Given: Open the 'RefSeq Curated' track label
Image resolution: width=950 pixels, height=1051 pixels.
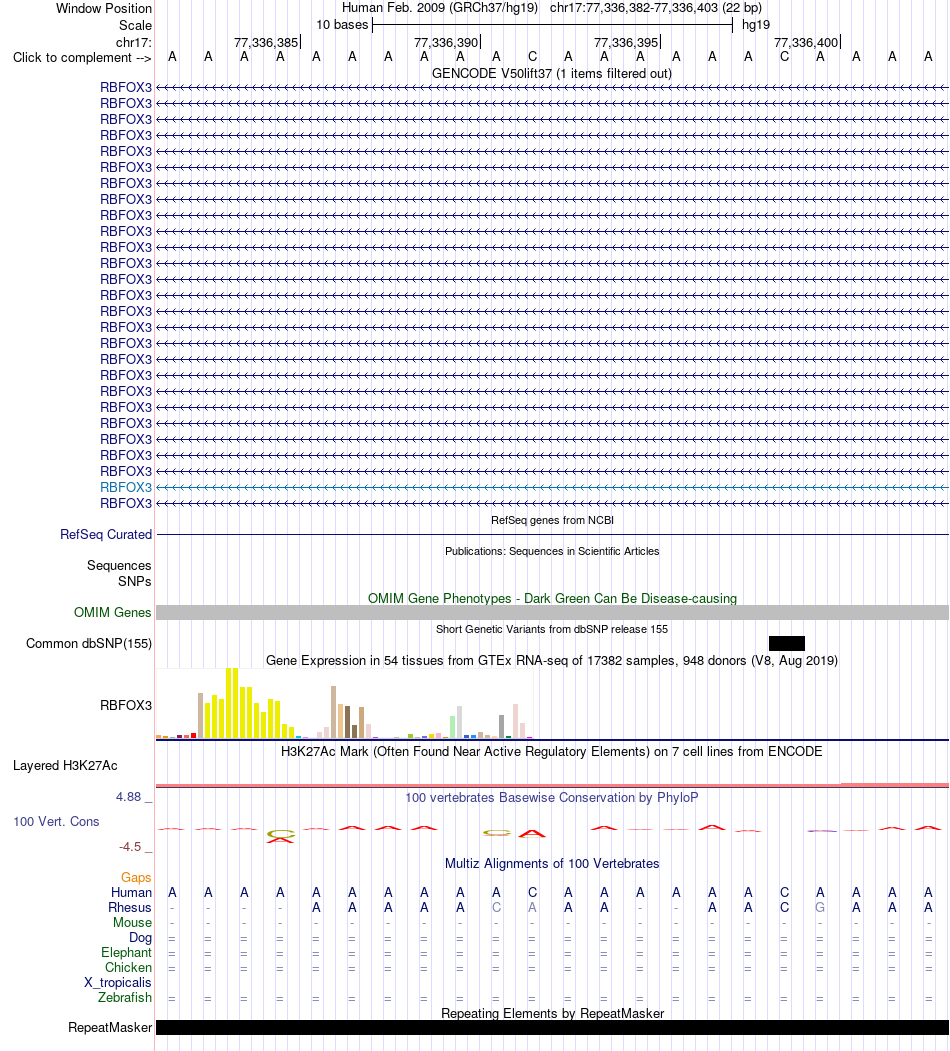Looking at the screenshot, I should point(106,534).
